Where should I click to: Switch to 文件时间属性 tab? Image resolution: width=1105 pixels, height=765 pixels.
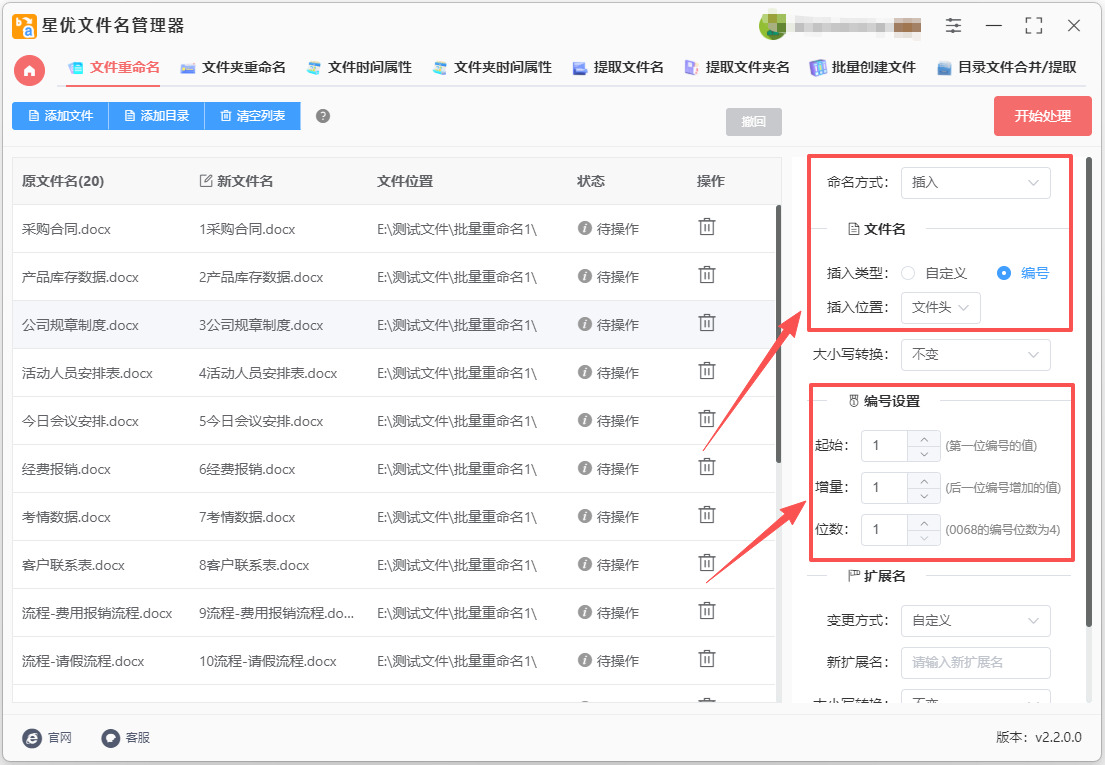point(359,68)
